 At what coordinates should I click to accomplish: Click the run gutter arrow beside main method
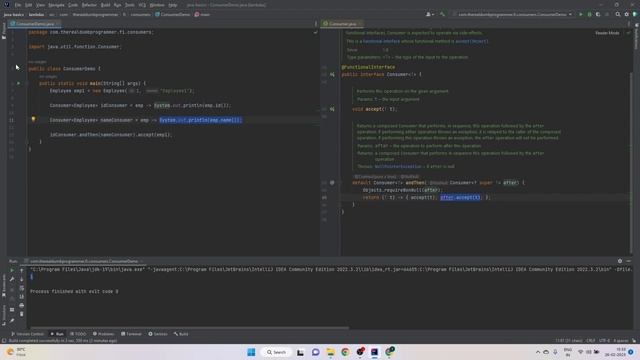tap(18, 83)
